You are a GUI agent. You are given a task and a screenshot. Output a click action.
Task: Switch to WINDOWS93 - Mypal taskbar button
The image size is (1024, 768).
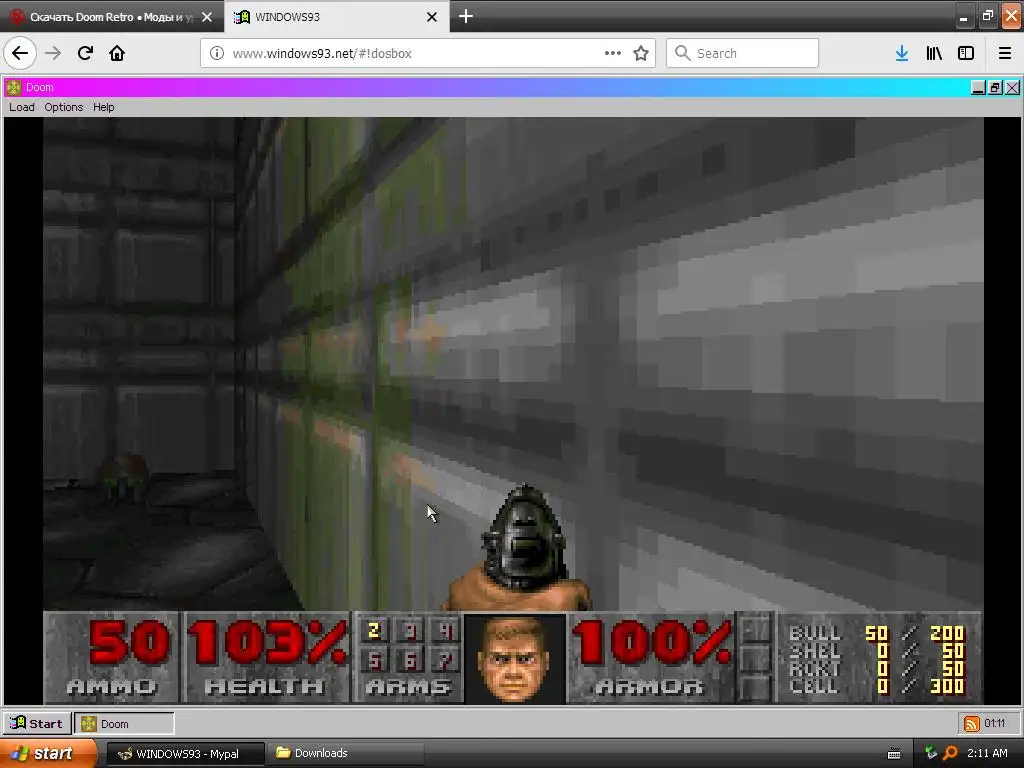click(185, 754)
